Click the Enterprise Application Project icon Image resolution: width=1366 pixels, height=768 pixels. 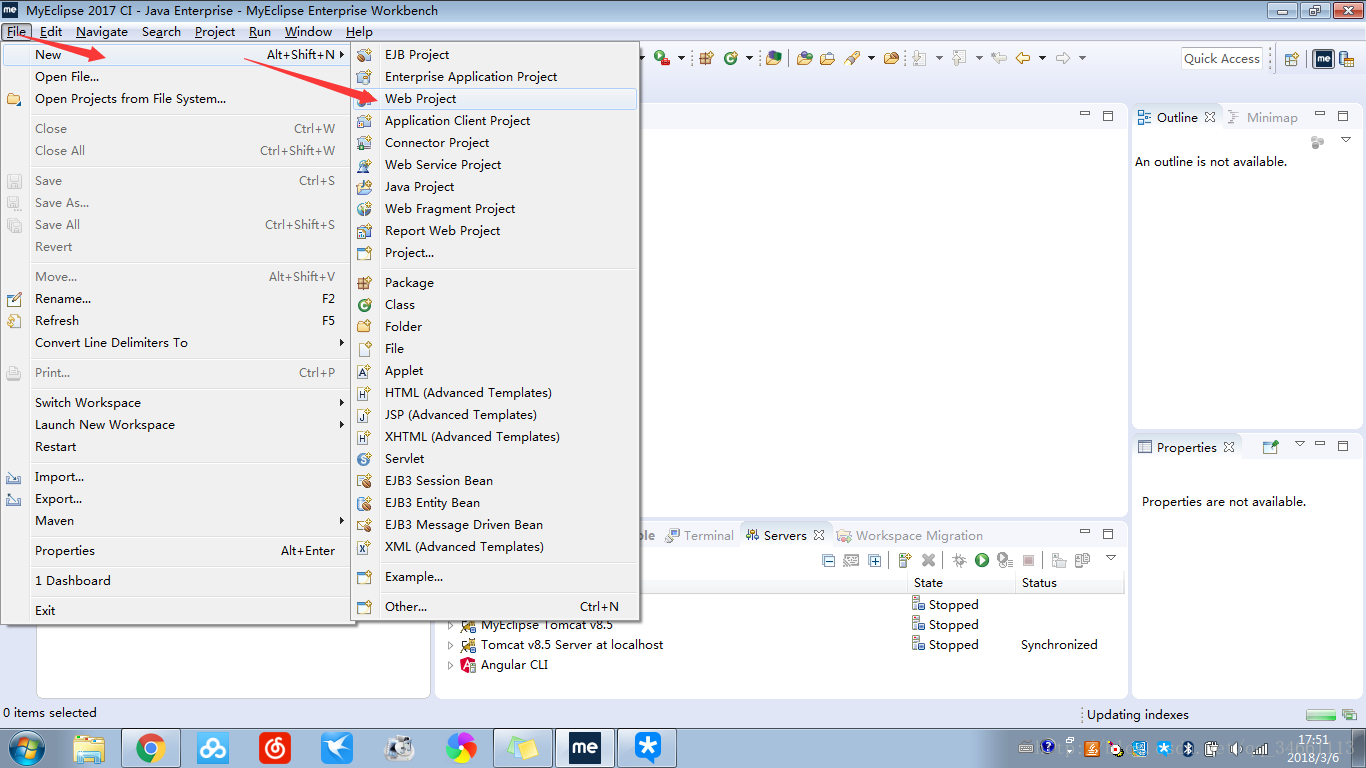(x=365, y=77)
